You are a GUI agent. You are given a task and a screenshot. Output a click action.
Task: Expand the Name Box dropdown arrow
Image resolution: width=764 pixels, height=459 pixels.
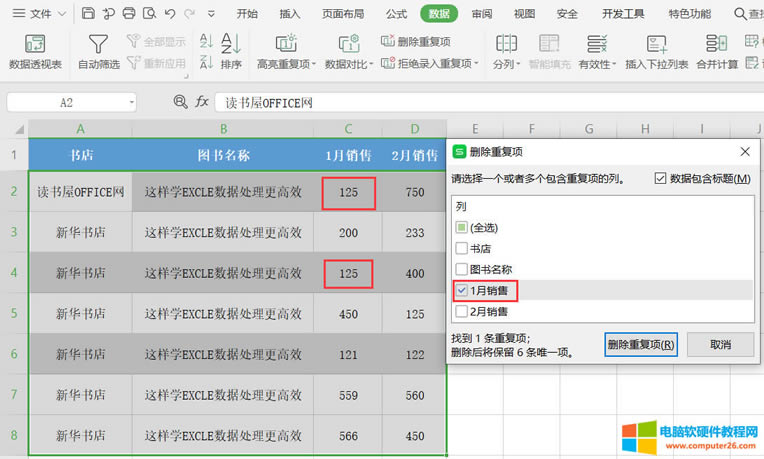(131, 103)
